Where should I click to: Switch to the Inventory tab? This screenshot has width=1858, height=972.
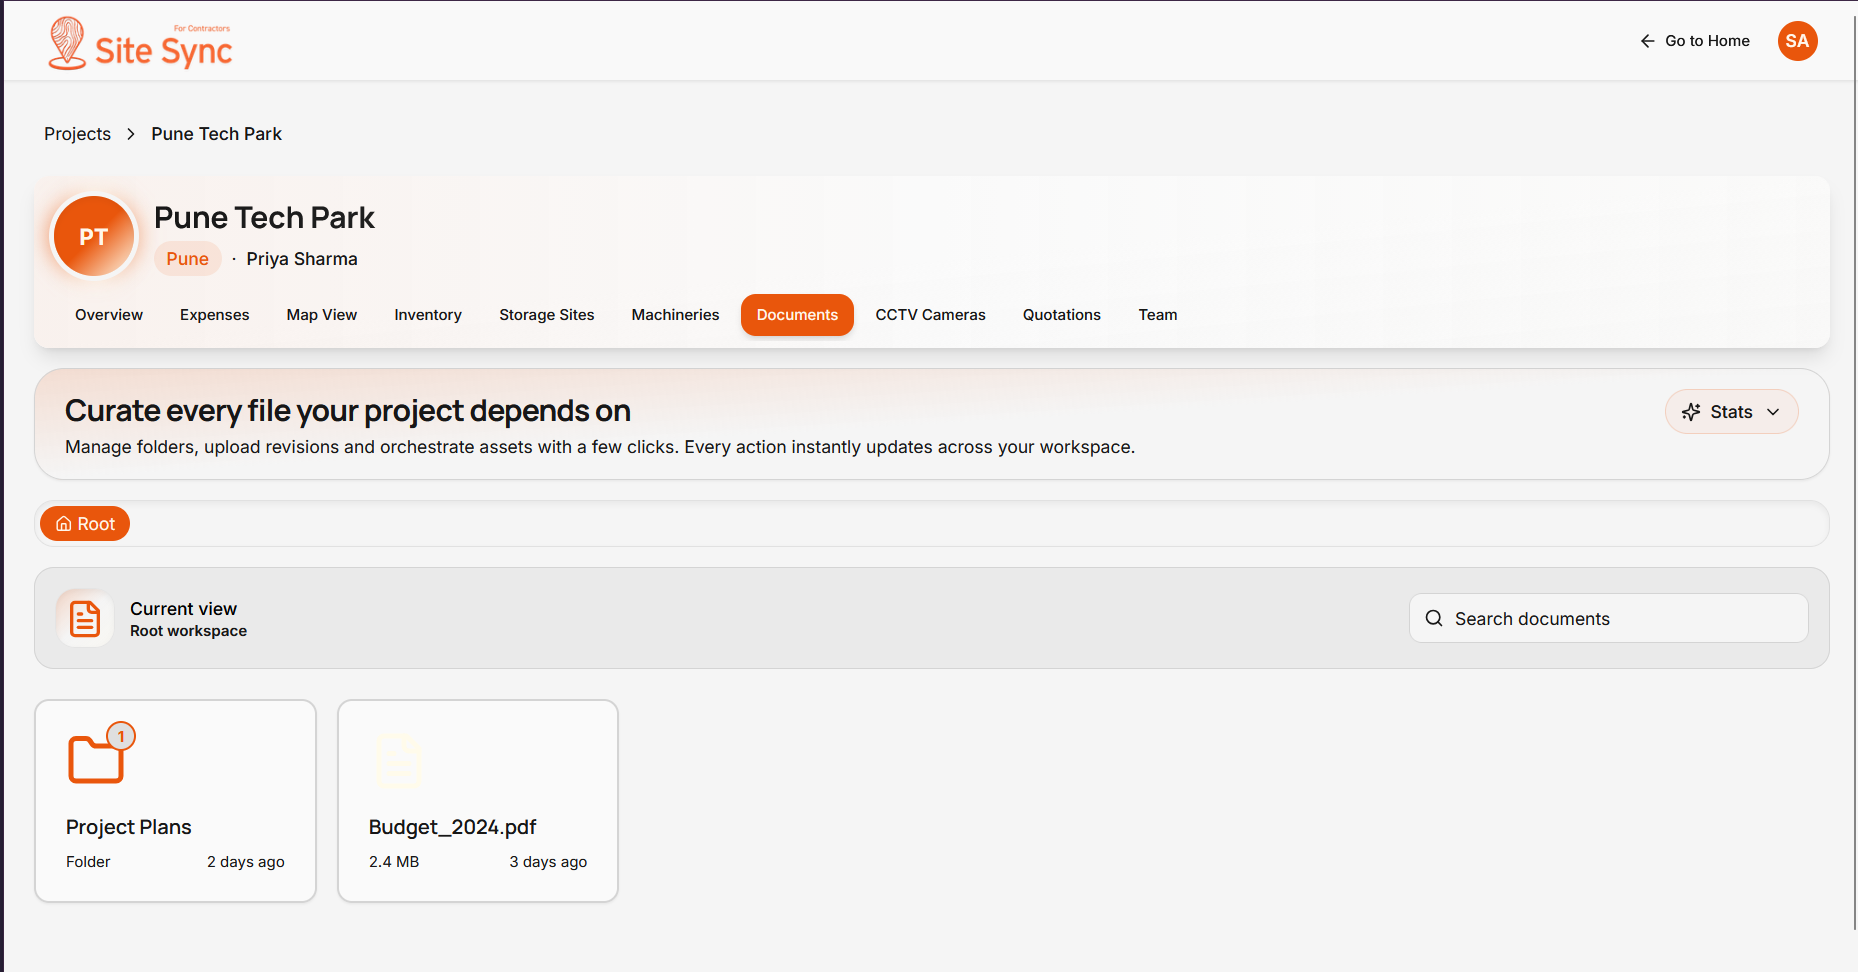click(x=428, y=315)
